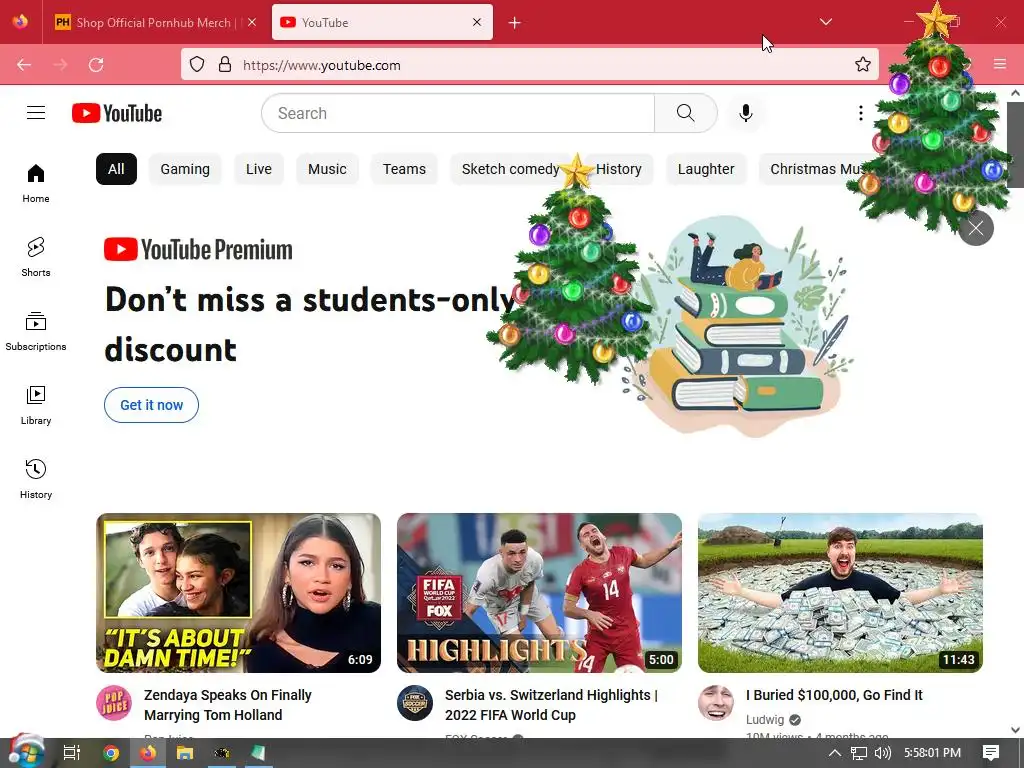Show hidden system tray icons
The width and height of the screenshot is (1024, 768).
coord(834,753)
